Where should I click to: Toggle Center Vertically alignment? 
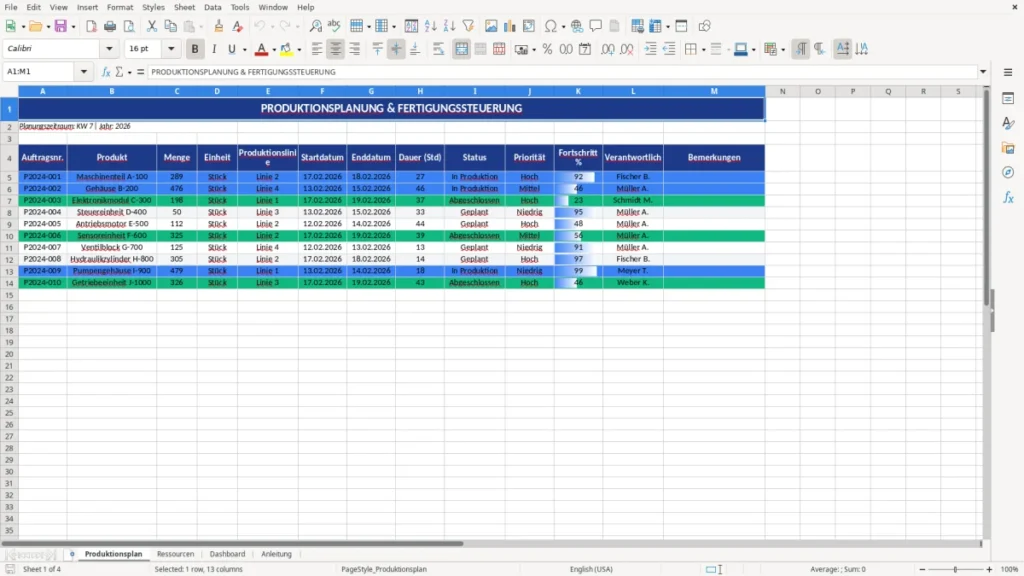coord(396,49)
